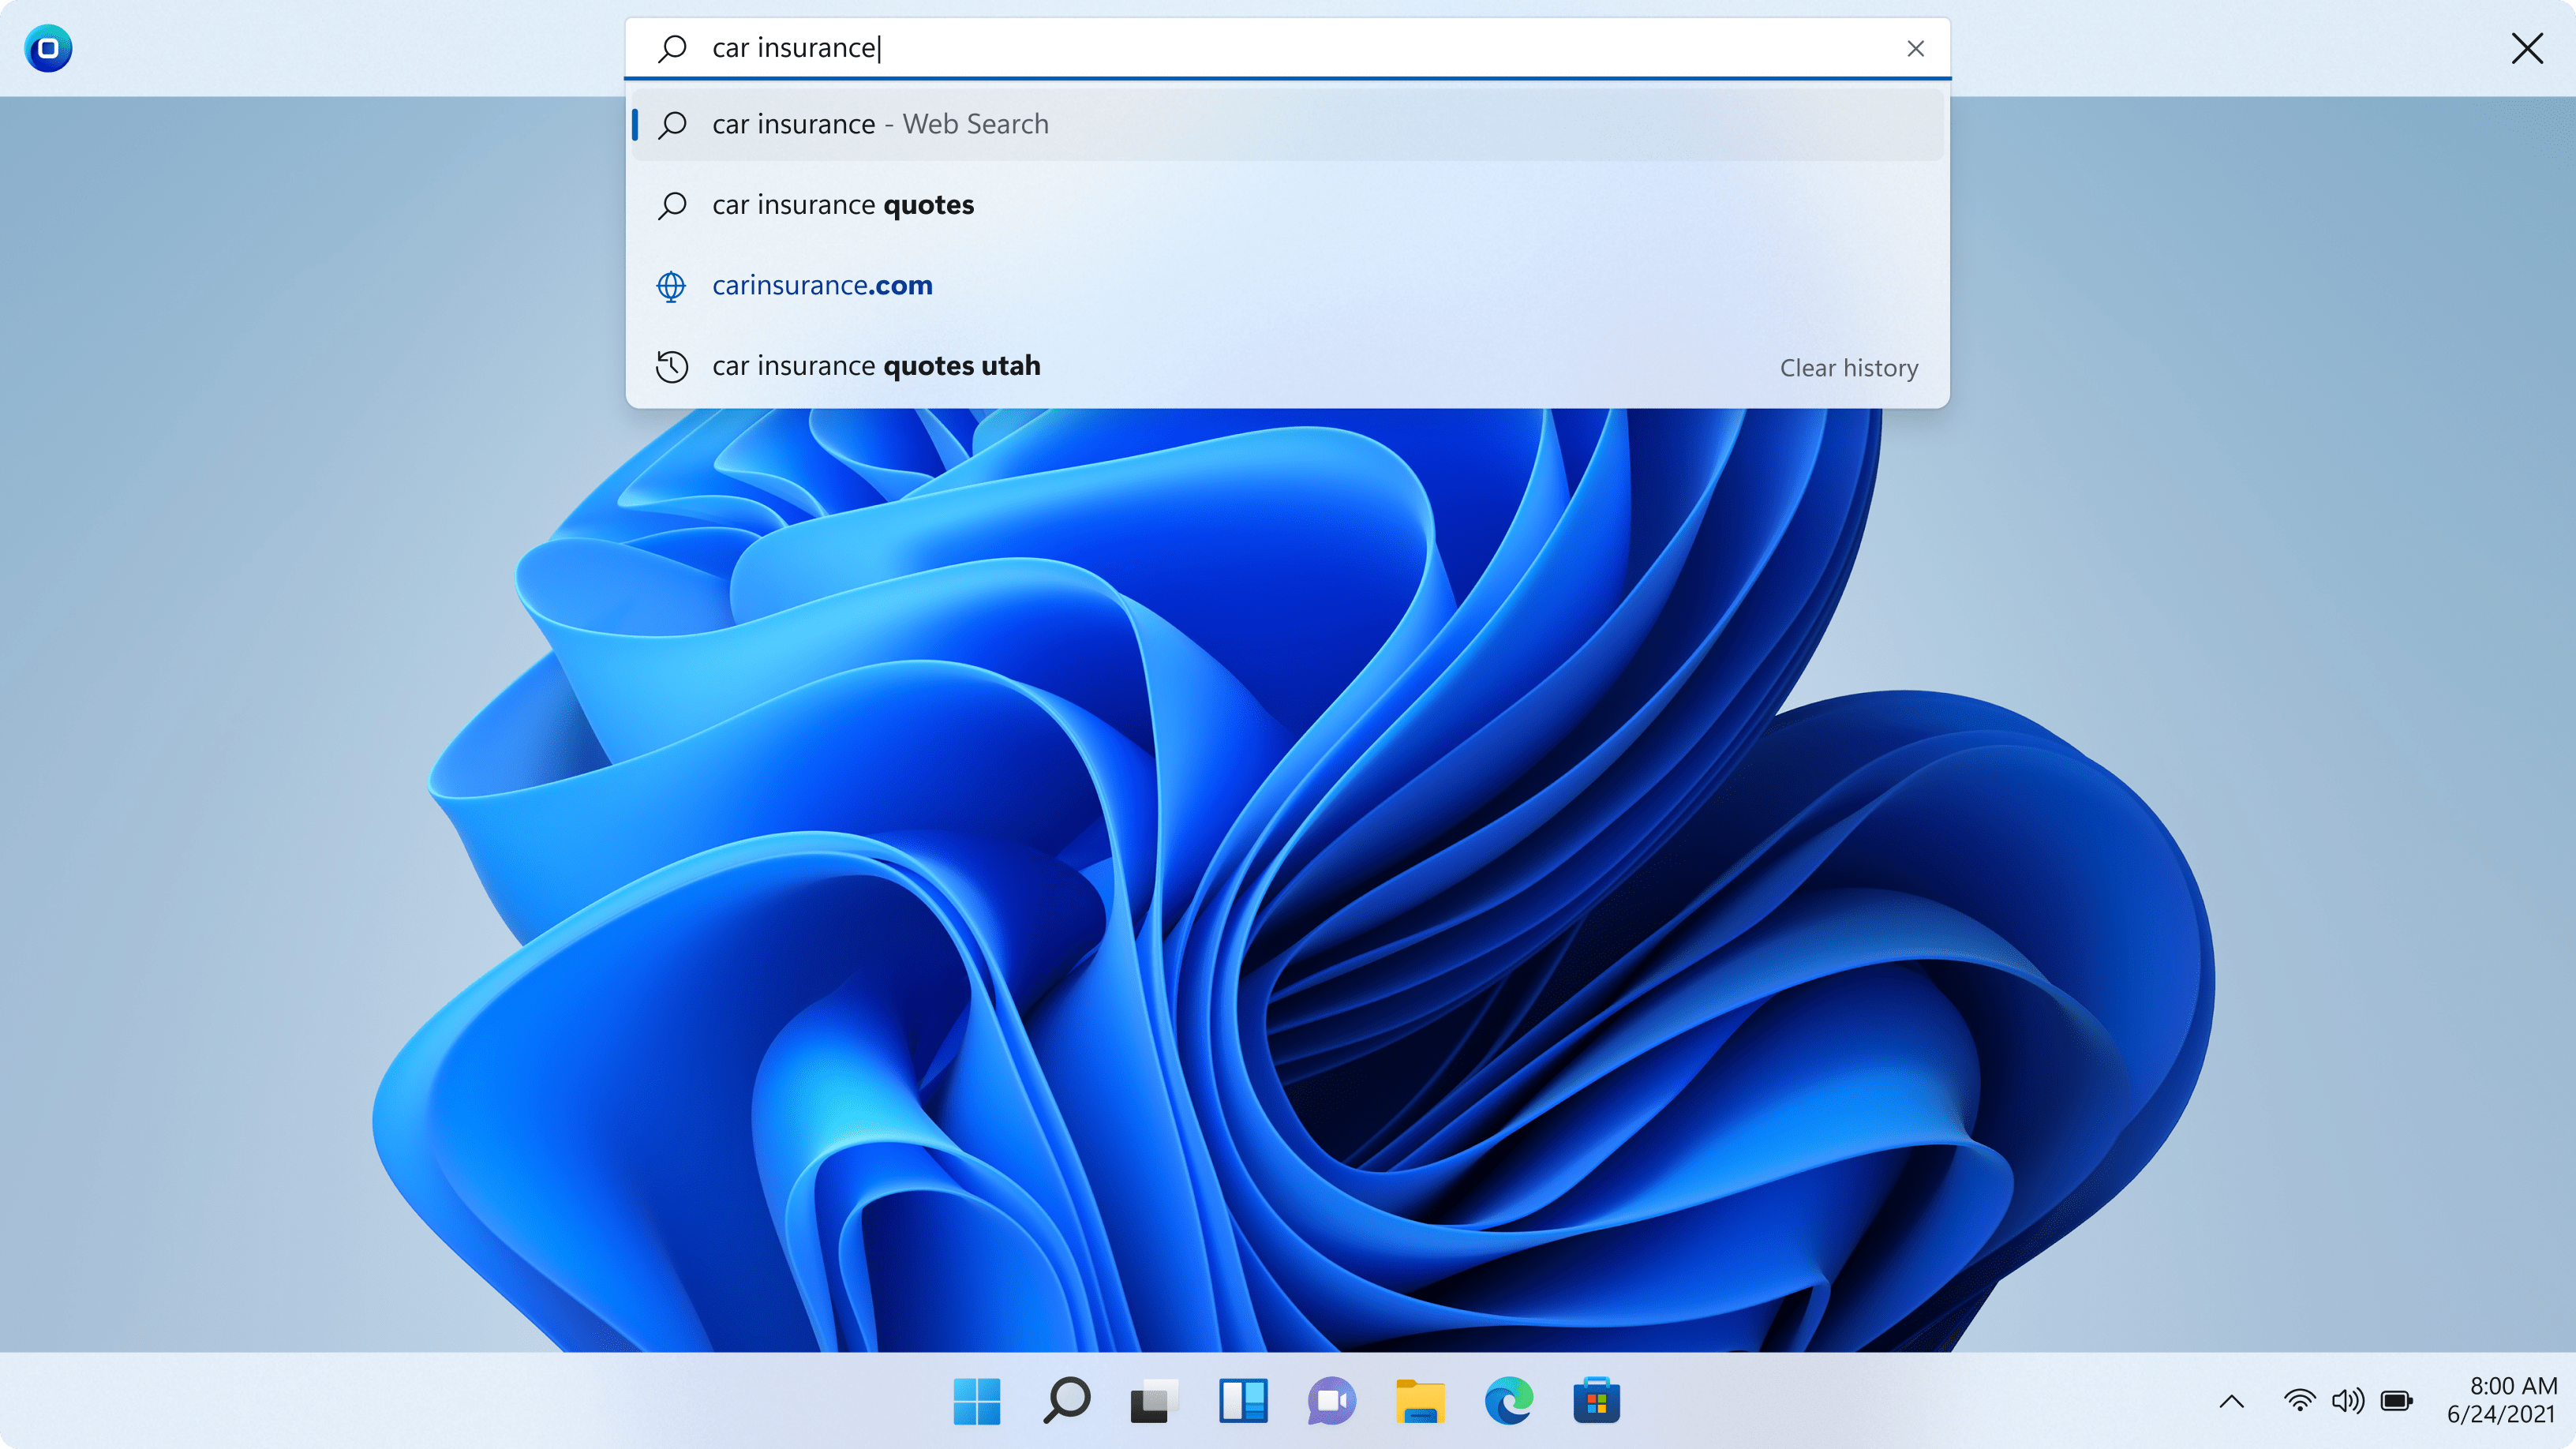Open the Windows Start menu

pyautogui.click(x=976, y=1400)
